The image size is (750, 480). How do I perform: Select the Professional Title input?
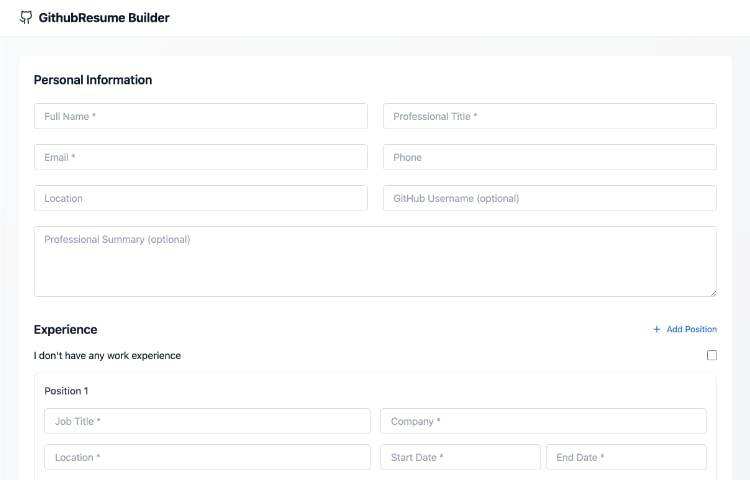tap(549, 116)
